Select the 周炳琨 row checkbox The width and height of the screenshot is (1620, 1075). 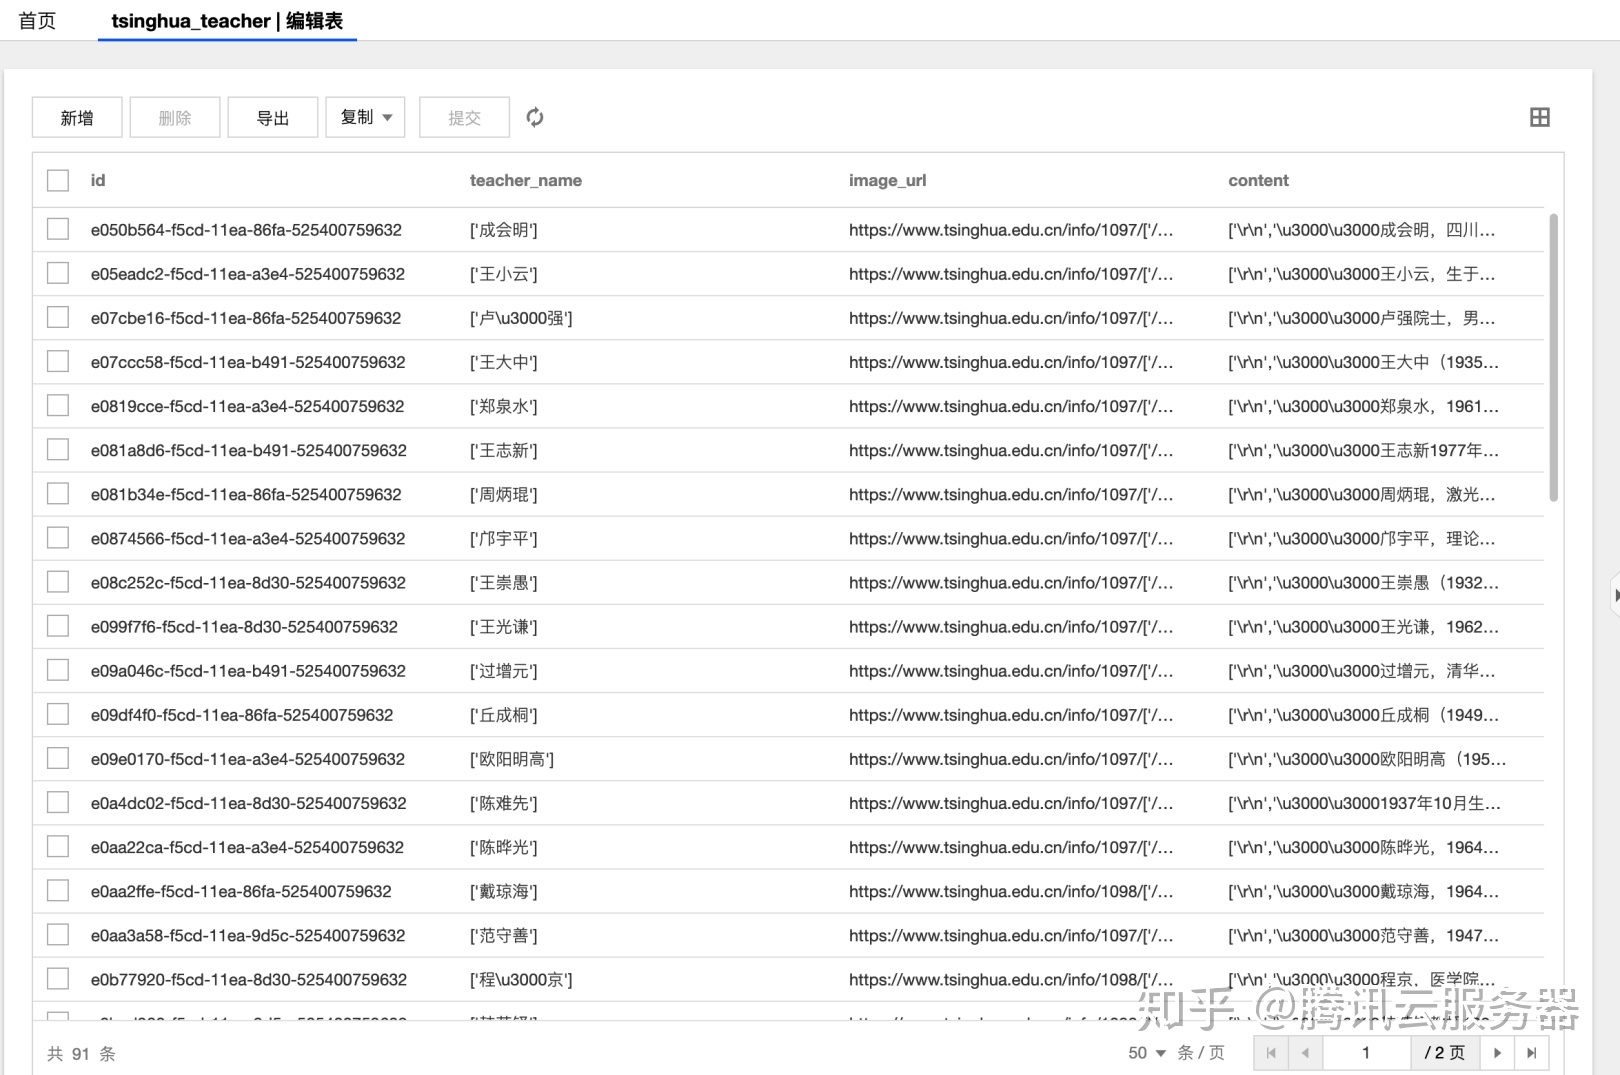58,494
